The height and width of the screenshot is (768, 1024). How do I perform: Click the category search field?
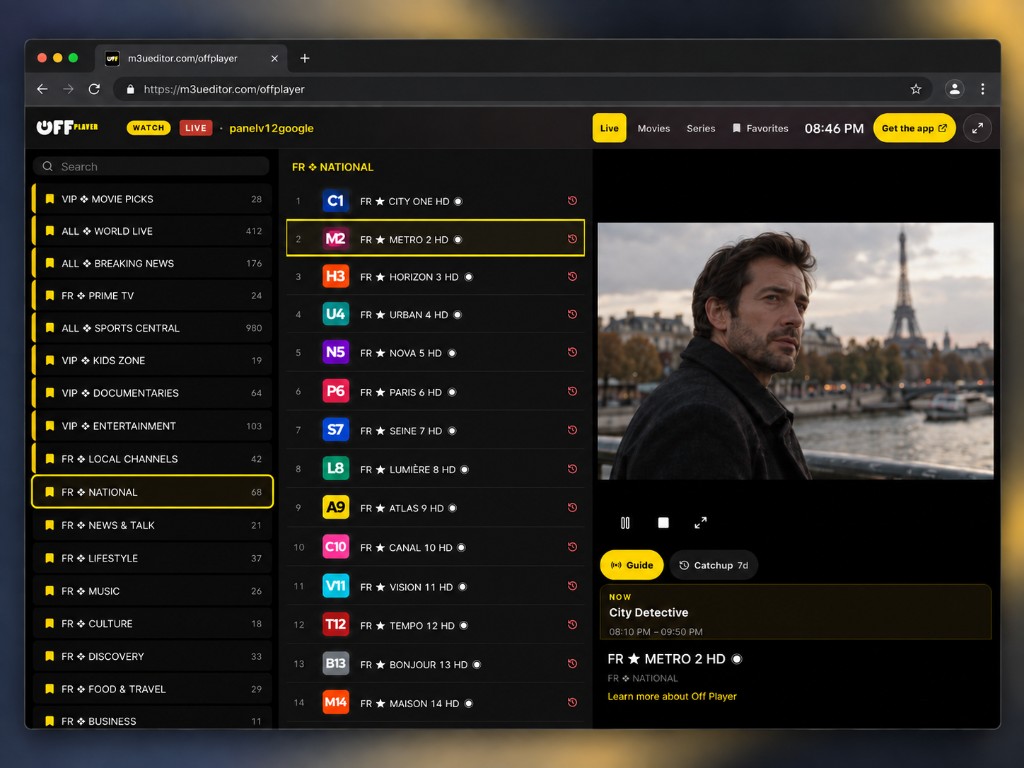pyautogui.click(x=152, y=167)
